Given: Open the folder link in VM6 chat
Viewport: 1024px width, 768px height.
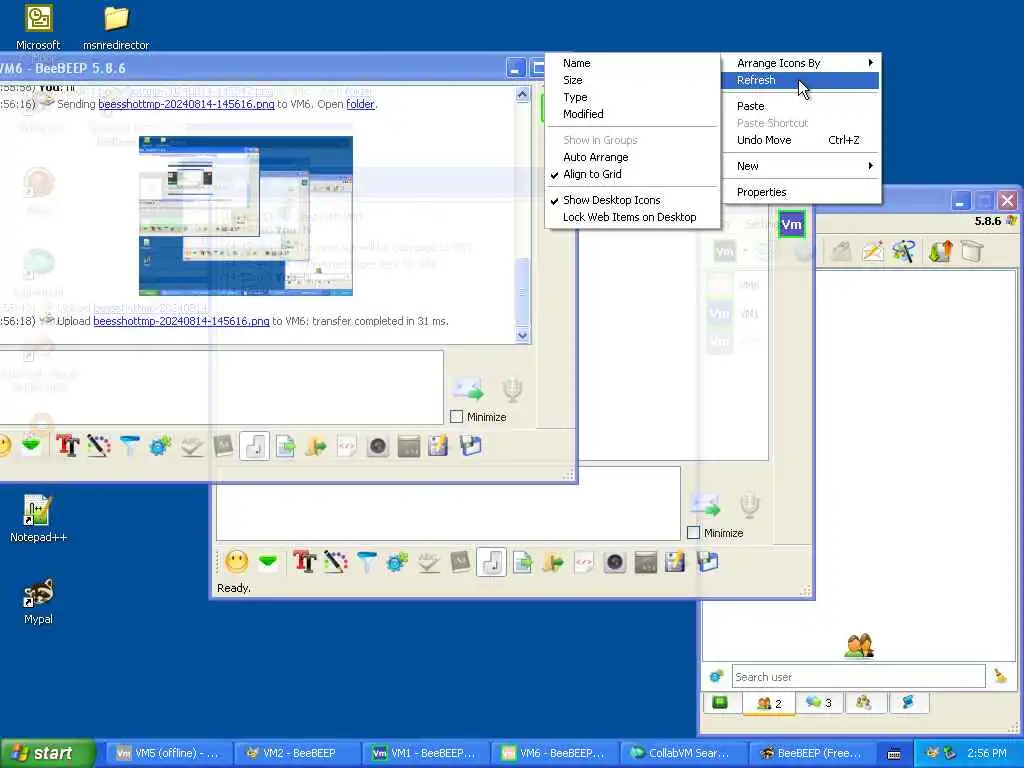Looking at the screenshot, I should 360,104.
